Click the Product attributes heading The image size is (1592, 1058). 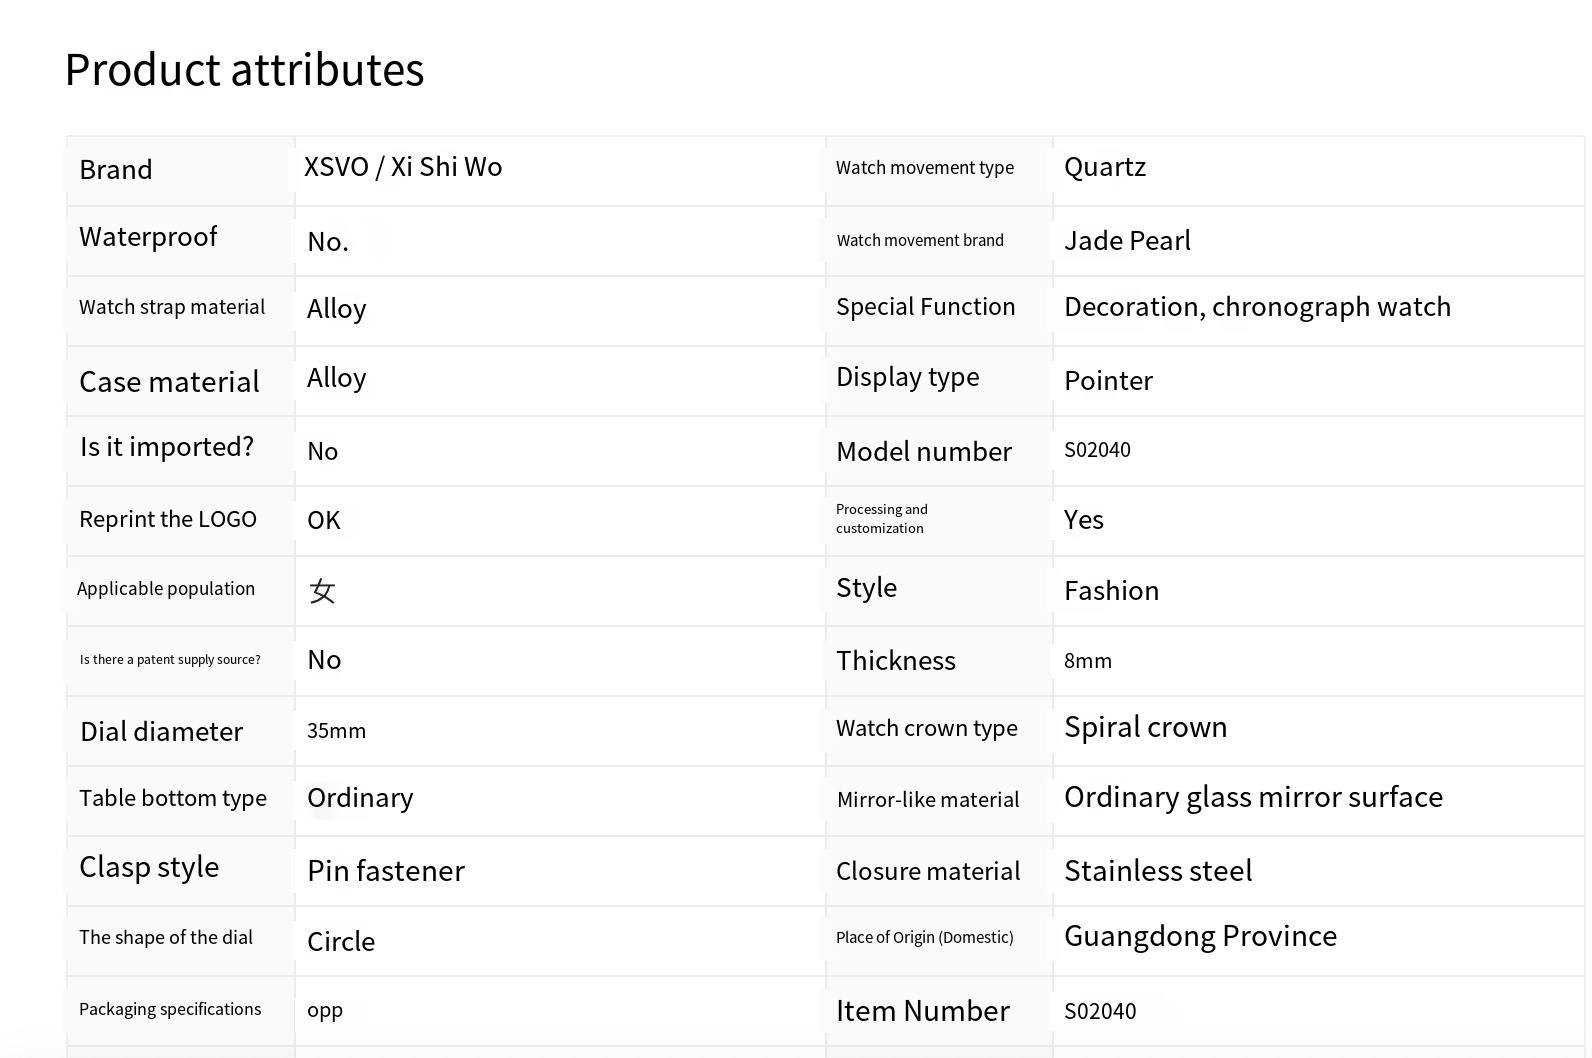[x=244, y=70]
